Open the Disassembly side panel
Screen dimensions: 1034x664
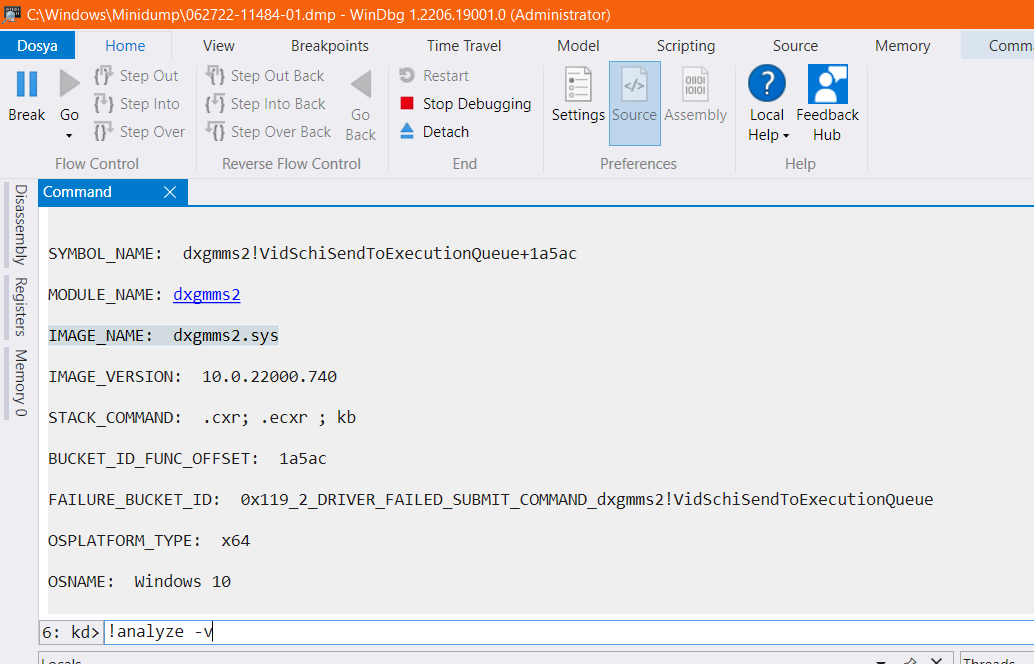(x=20, y=224)
